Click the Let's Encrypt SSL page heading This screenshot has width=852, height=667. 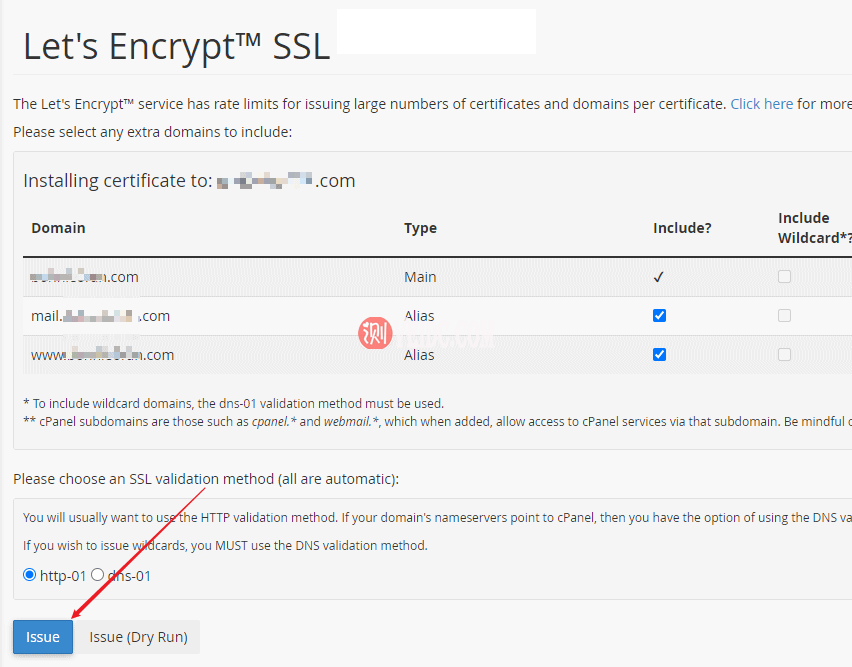tap(176, 46)
